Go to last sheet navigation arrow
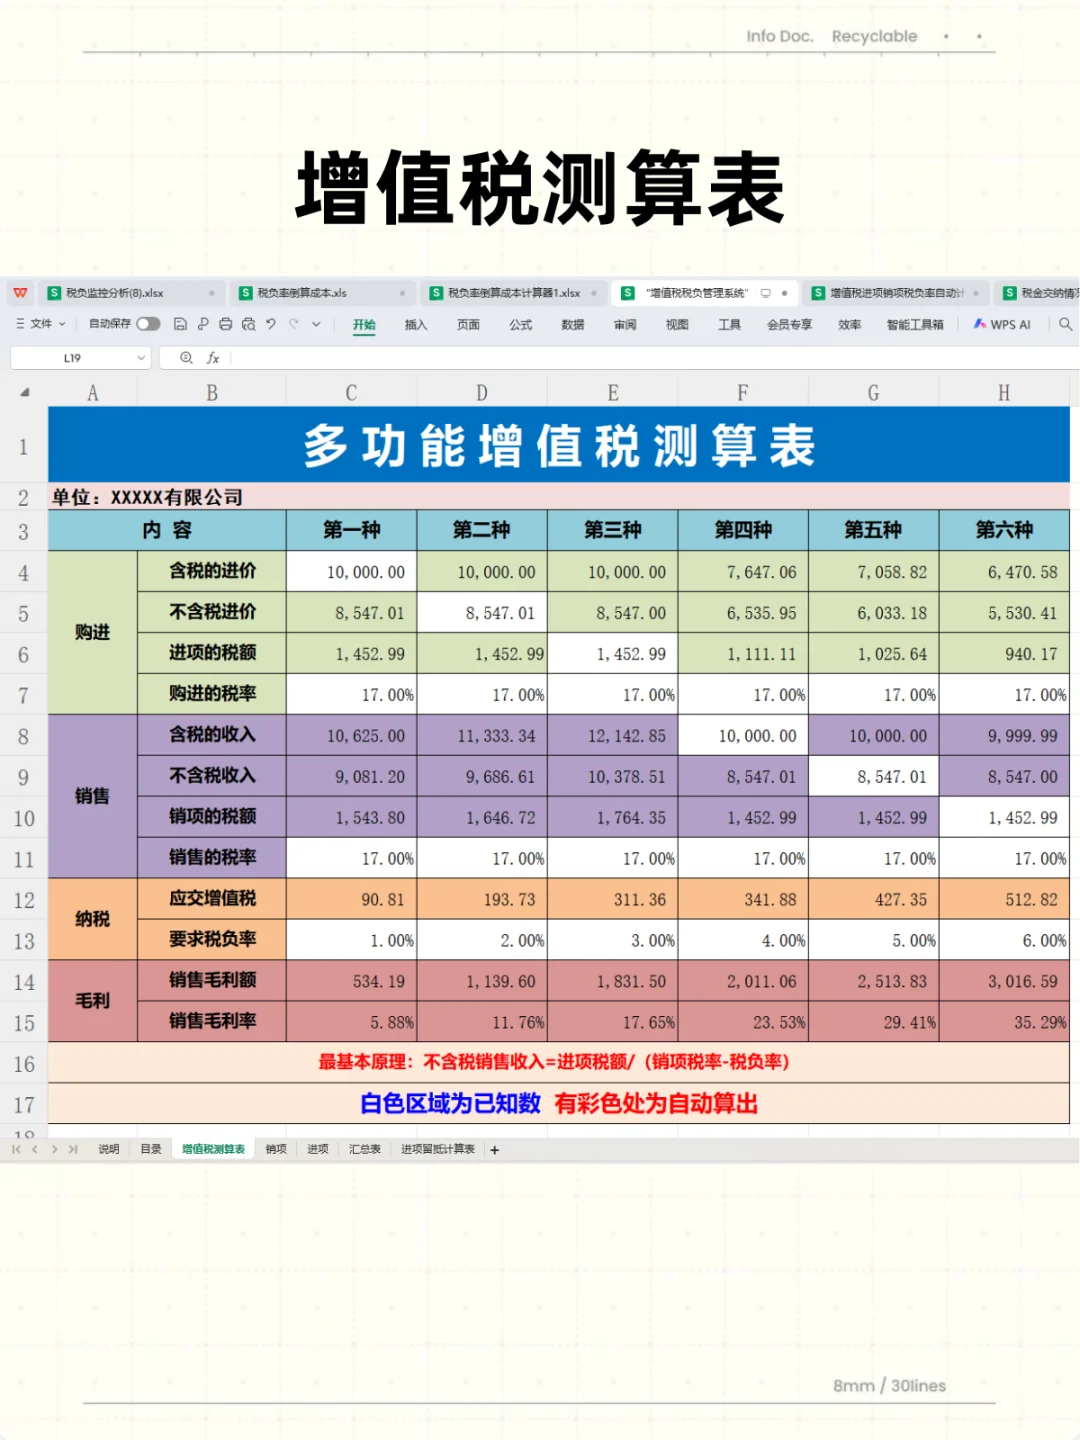The image size is (1080, 1440). [73, 1150]
